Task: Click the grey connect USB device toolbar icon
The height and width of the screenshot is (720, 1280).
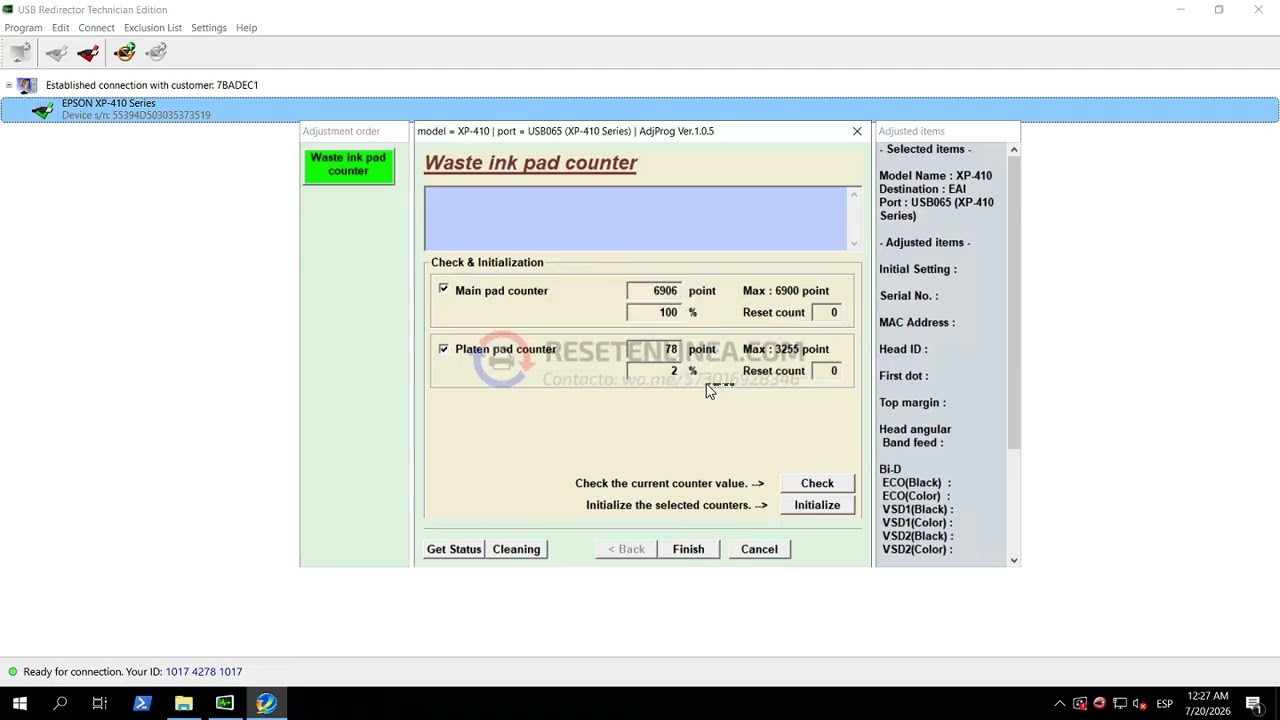Action: pos(56,52)
